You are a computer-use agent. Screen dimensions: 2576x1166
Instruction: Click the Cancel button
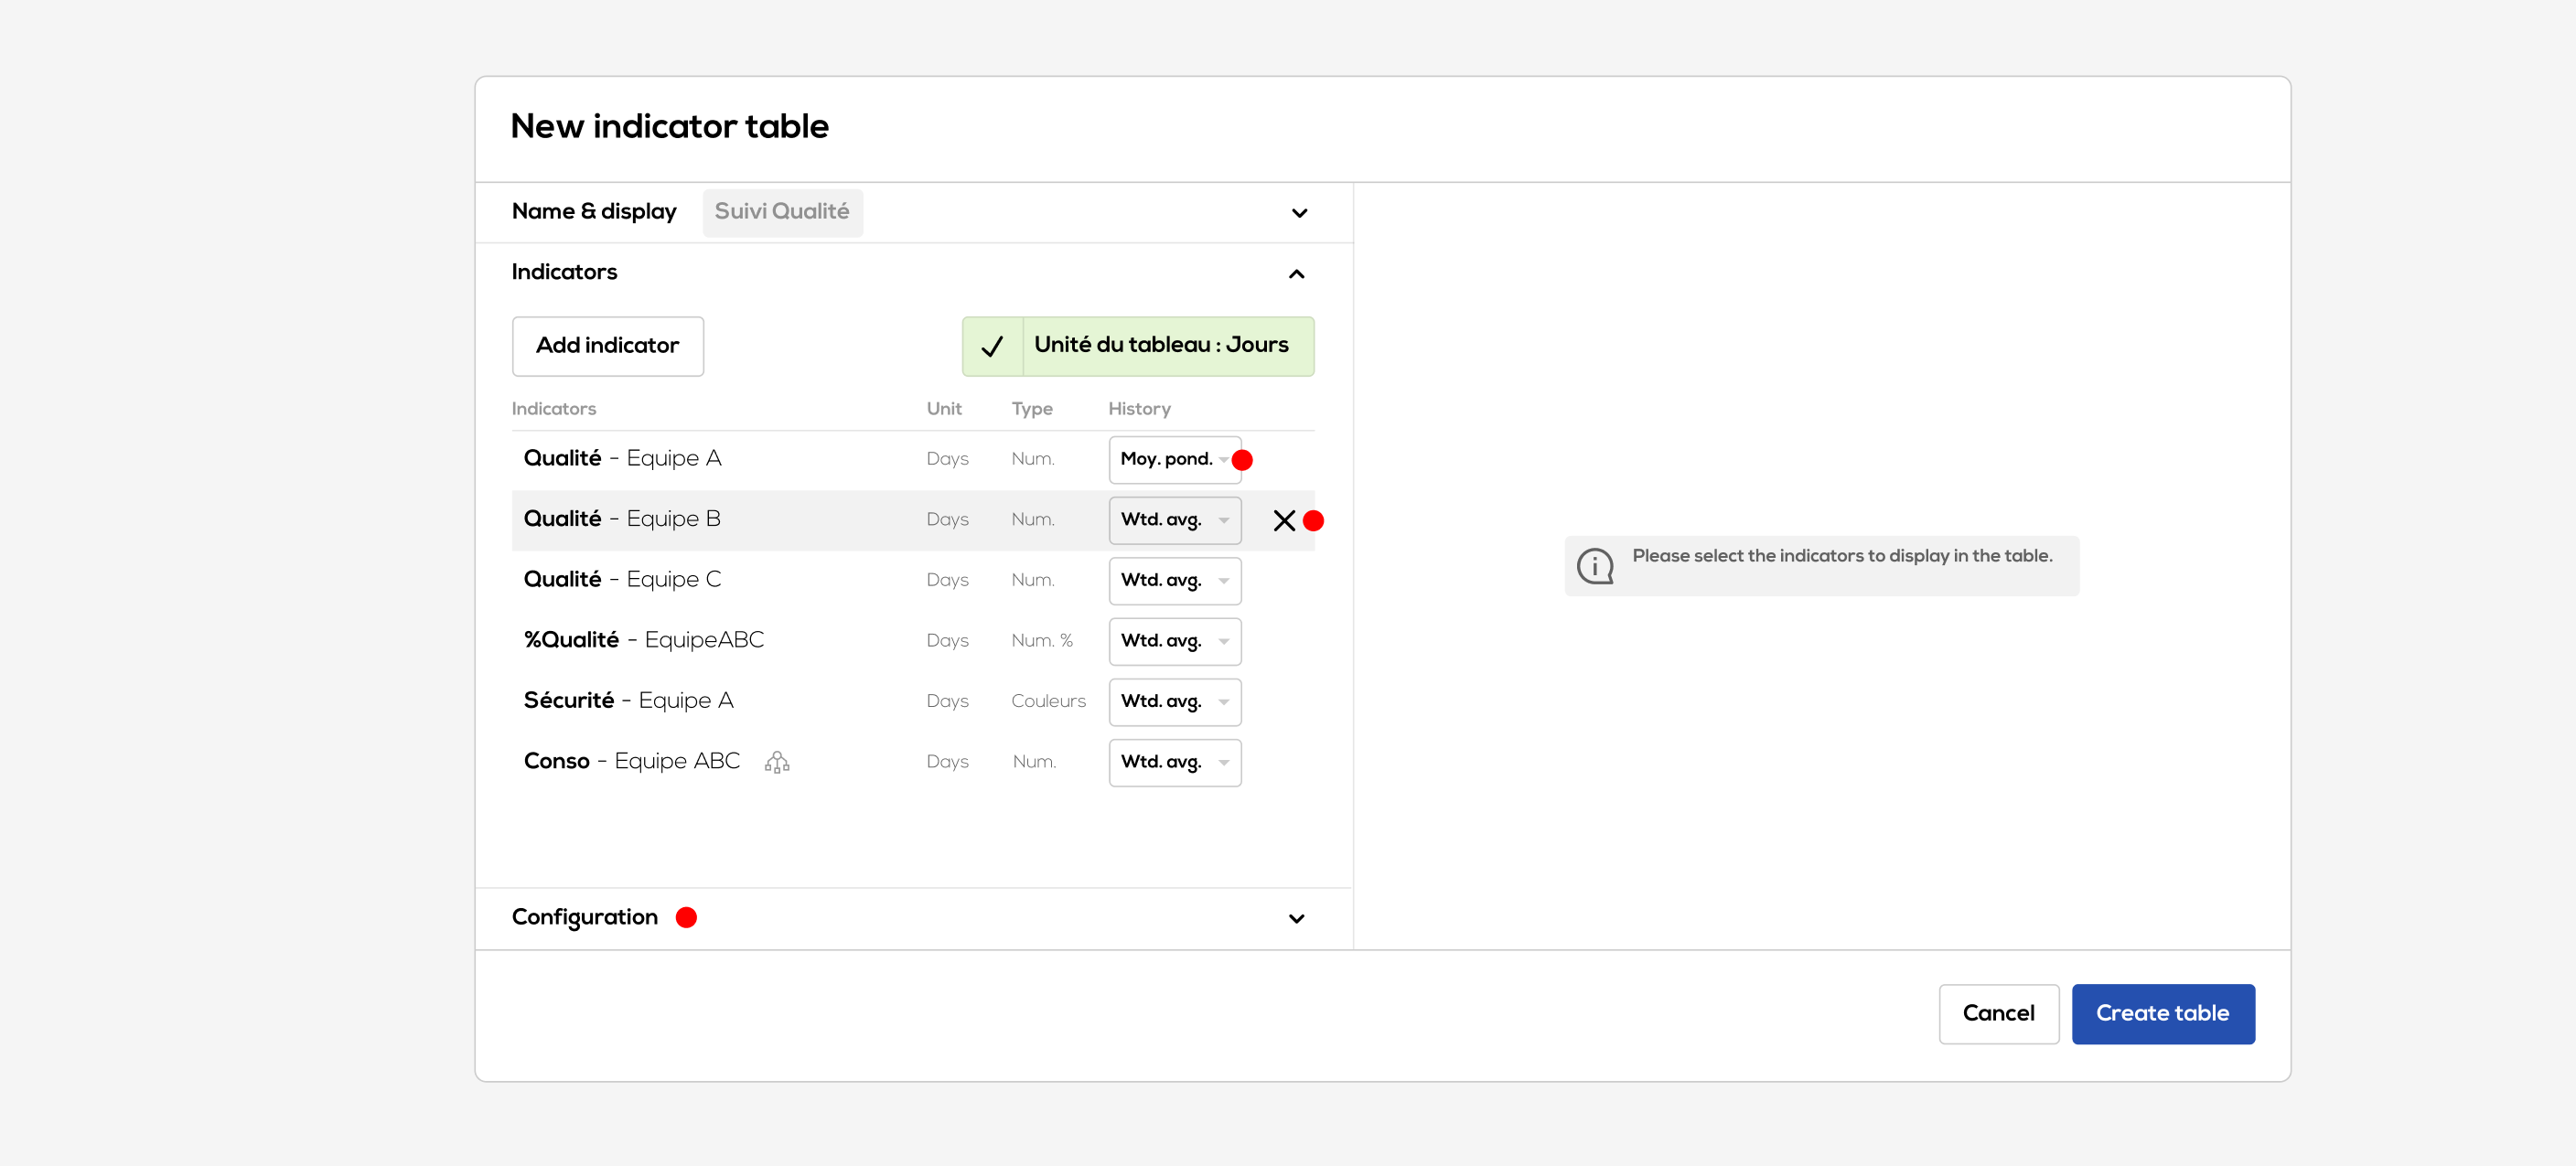(1997, 1013)
